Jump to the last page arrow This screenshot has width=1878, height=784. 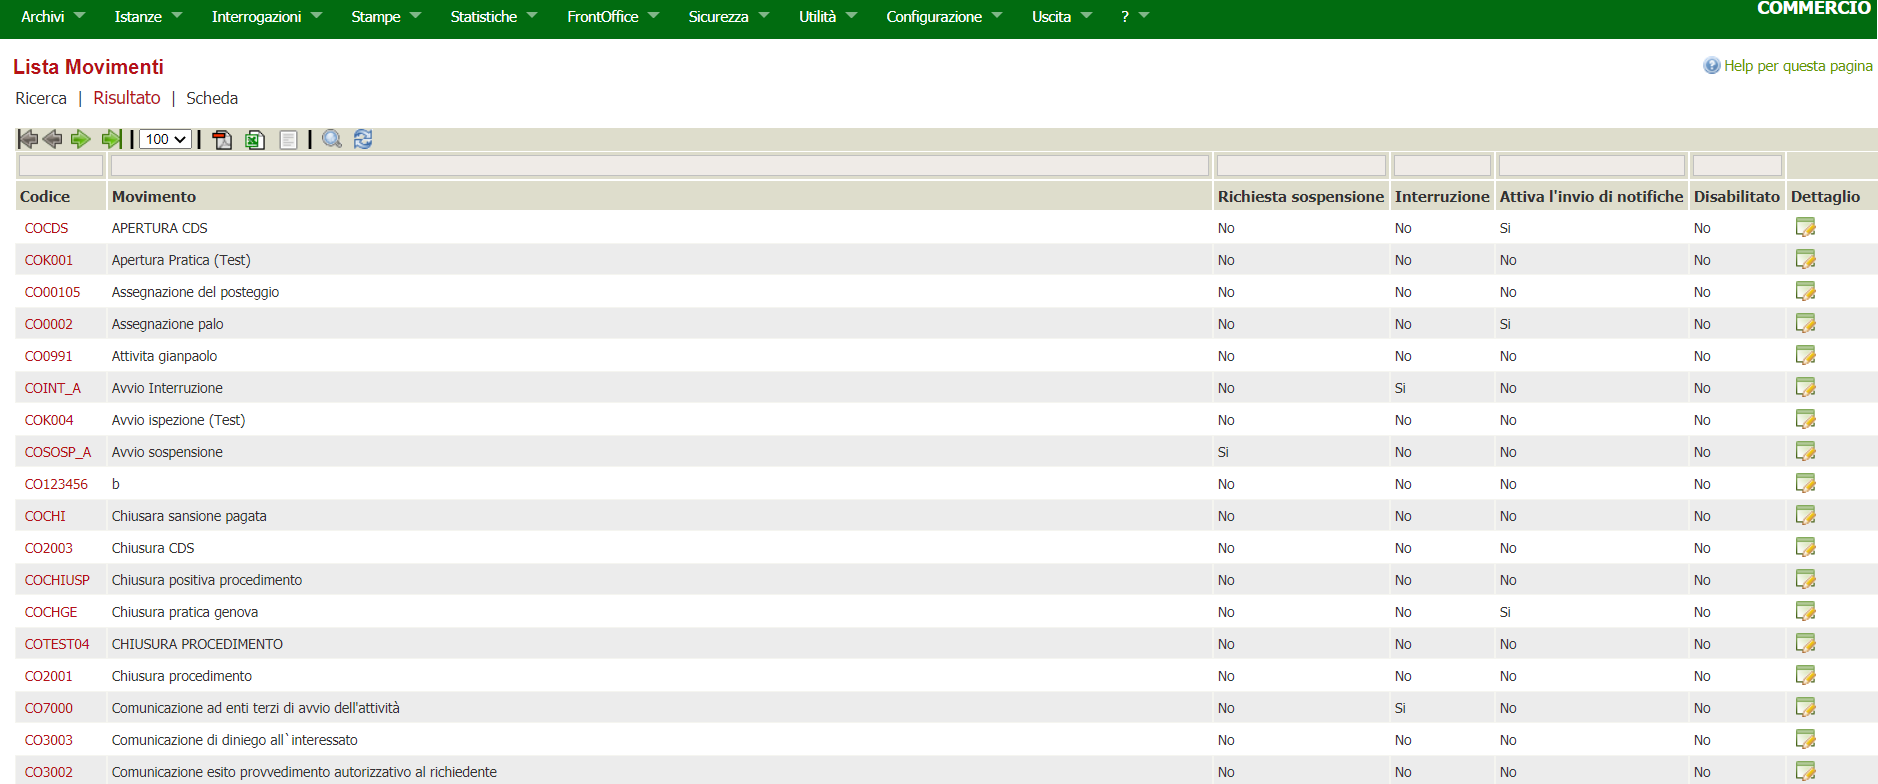point(111,139)
